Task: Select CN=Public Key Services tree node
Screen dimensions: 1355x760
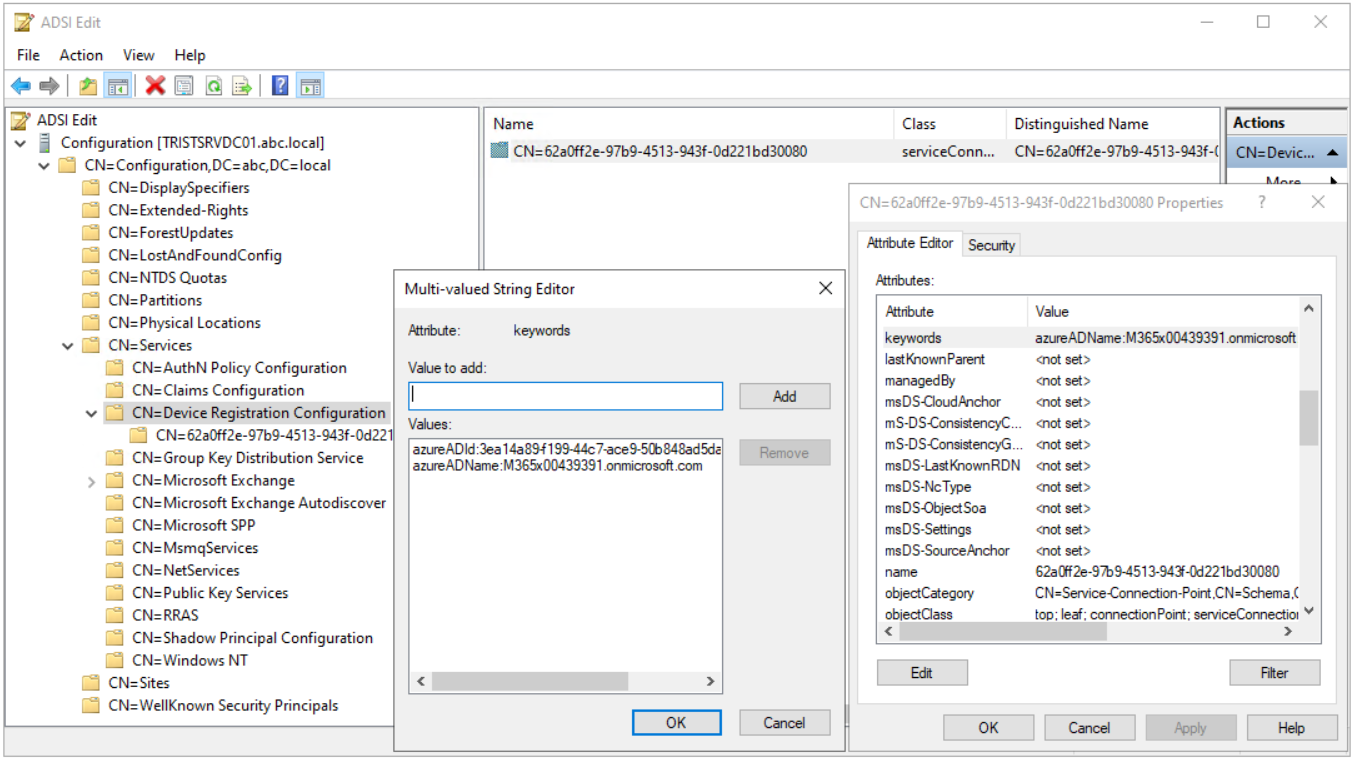Action: 210,593
